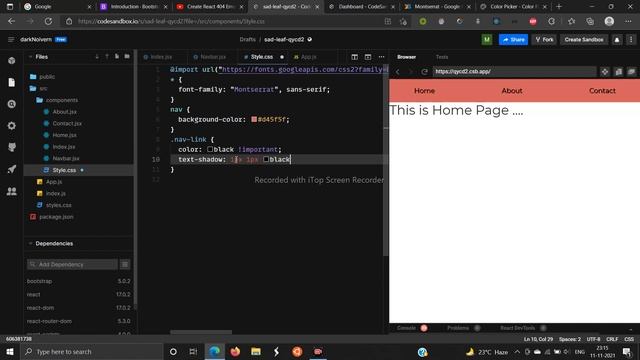Click the #d45f5f color swatch in editor
Screen dimensions: 640x360
[x=254, y=120]
